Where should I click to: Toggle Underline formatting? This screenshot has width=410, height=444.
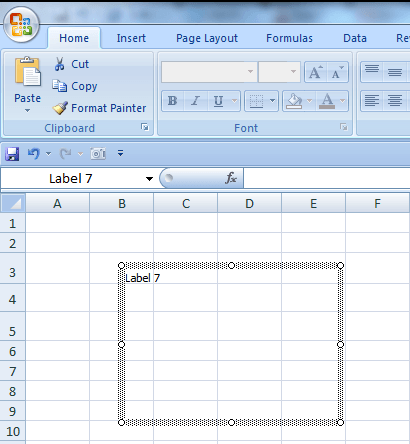point(218,101)
